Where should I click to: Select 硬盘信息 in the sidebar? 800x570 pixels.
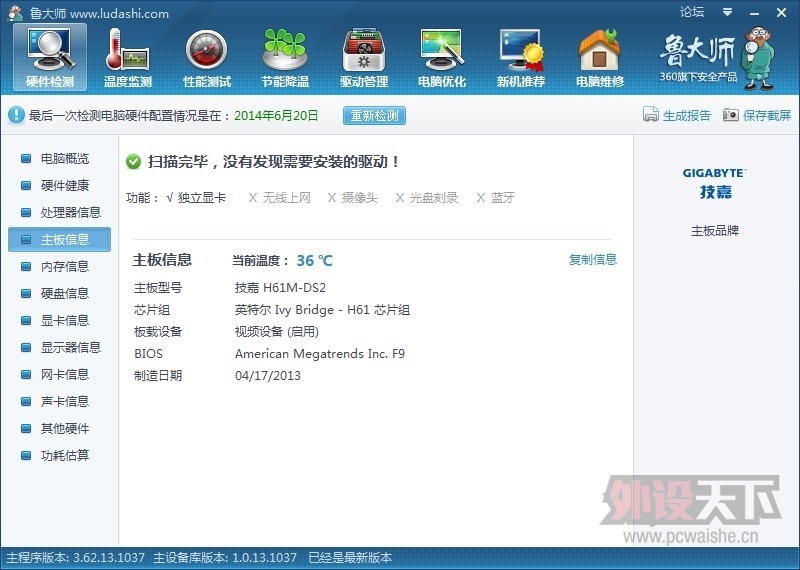tap(59, 293)
